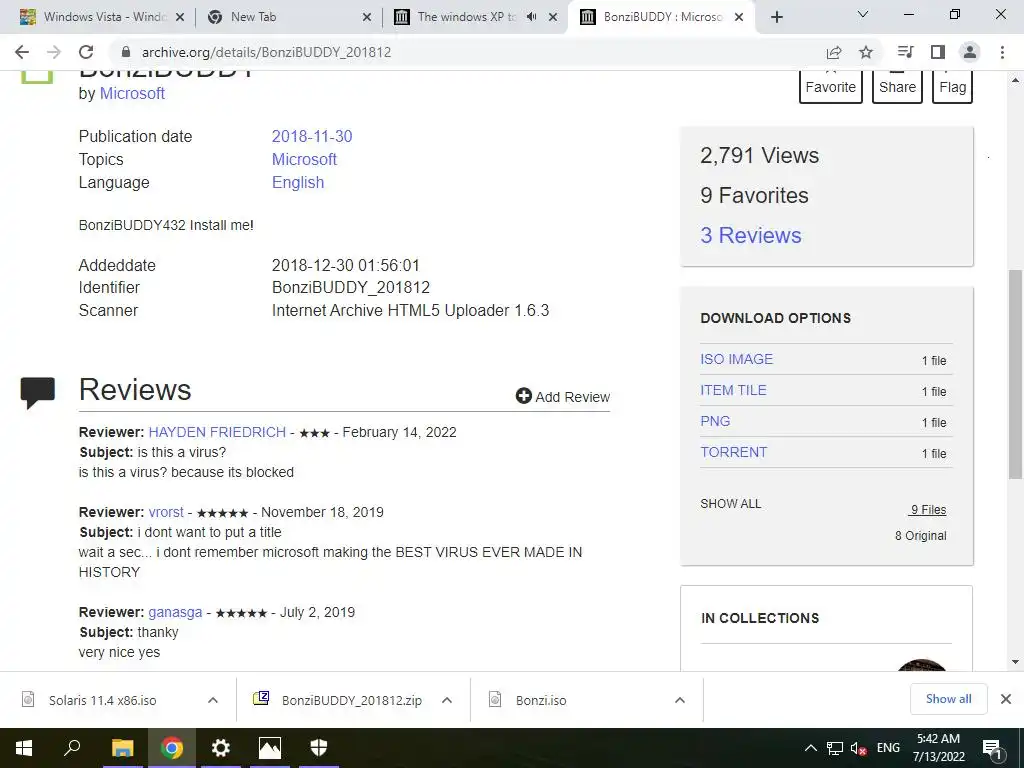Open the Microsoft author link

pyautogui.click(x=132, y=93)
